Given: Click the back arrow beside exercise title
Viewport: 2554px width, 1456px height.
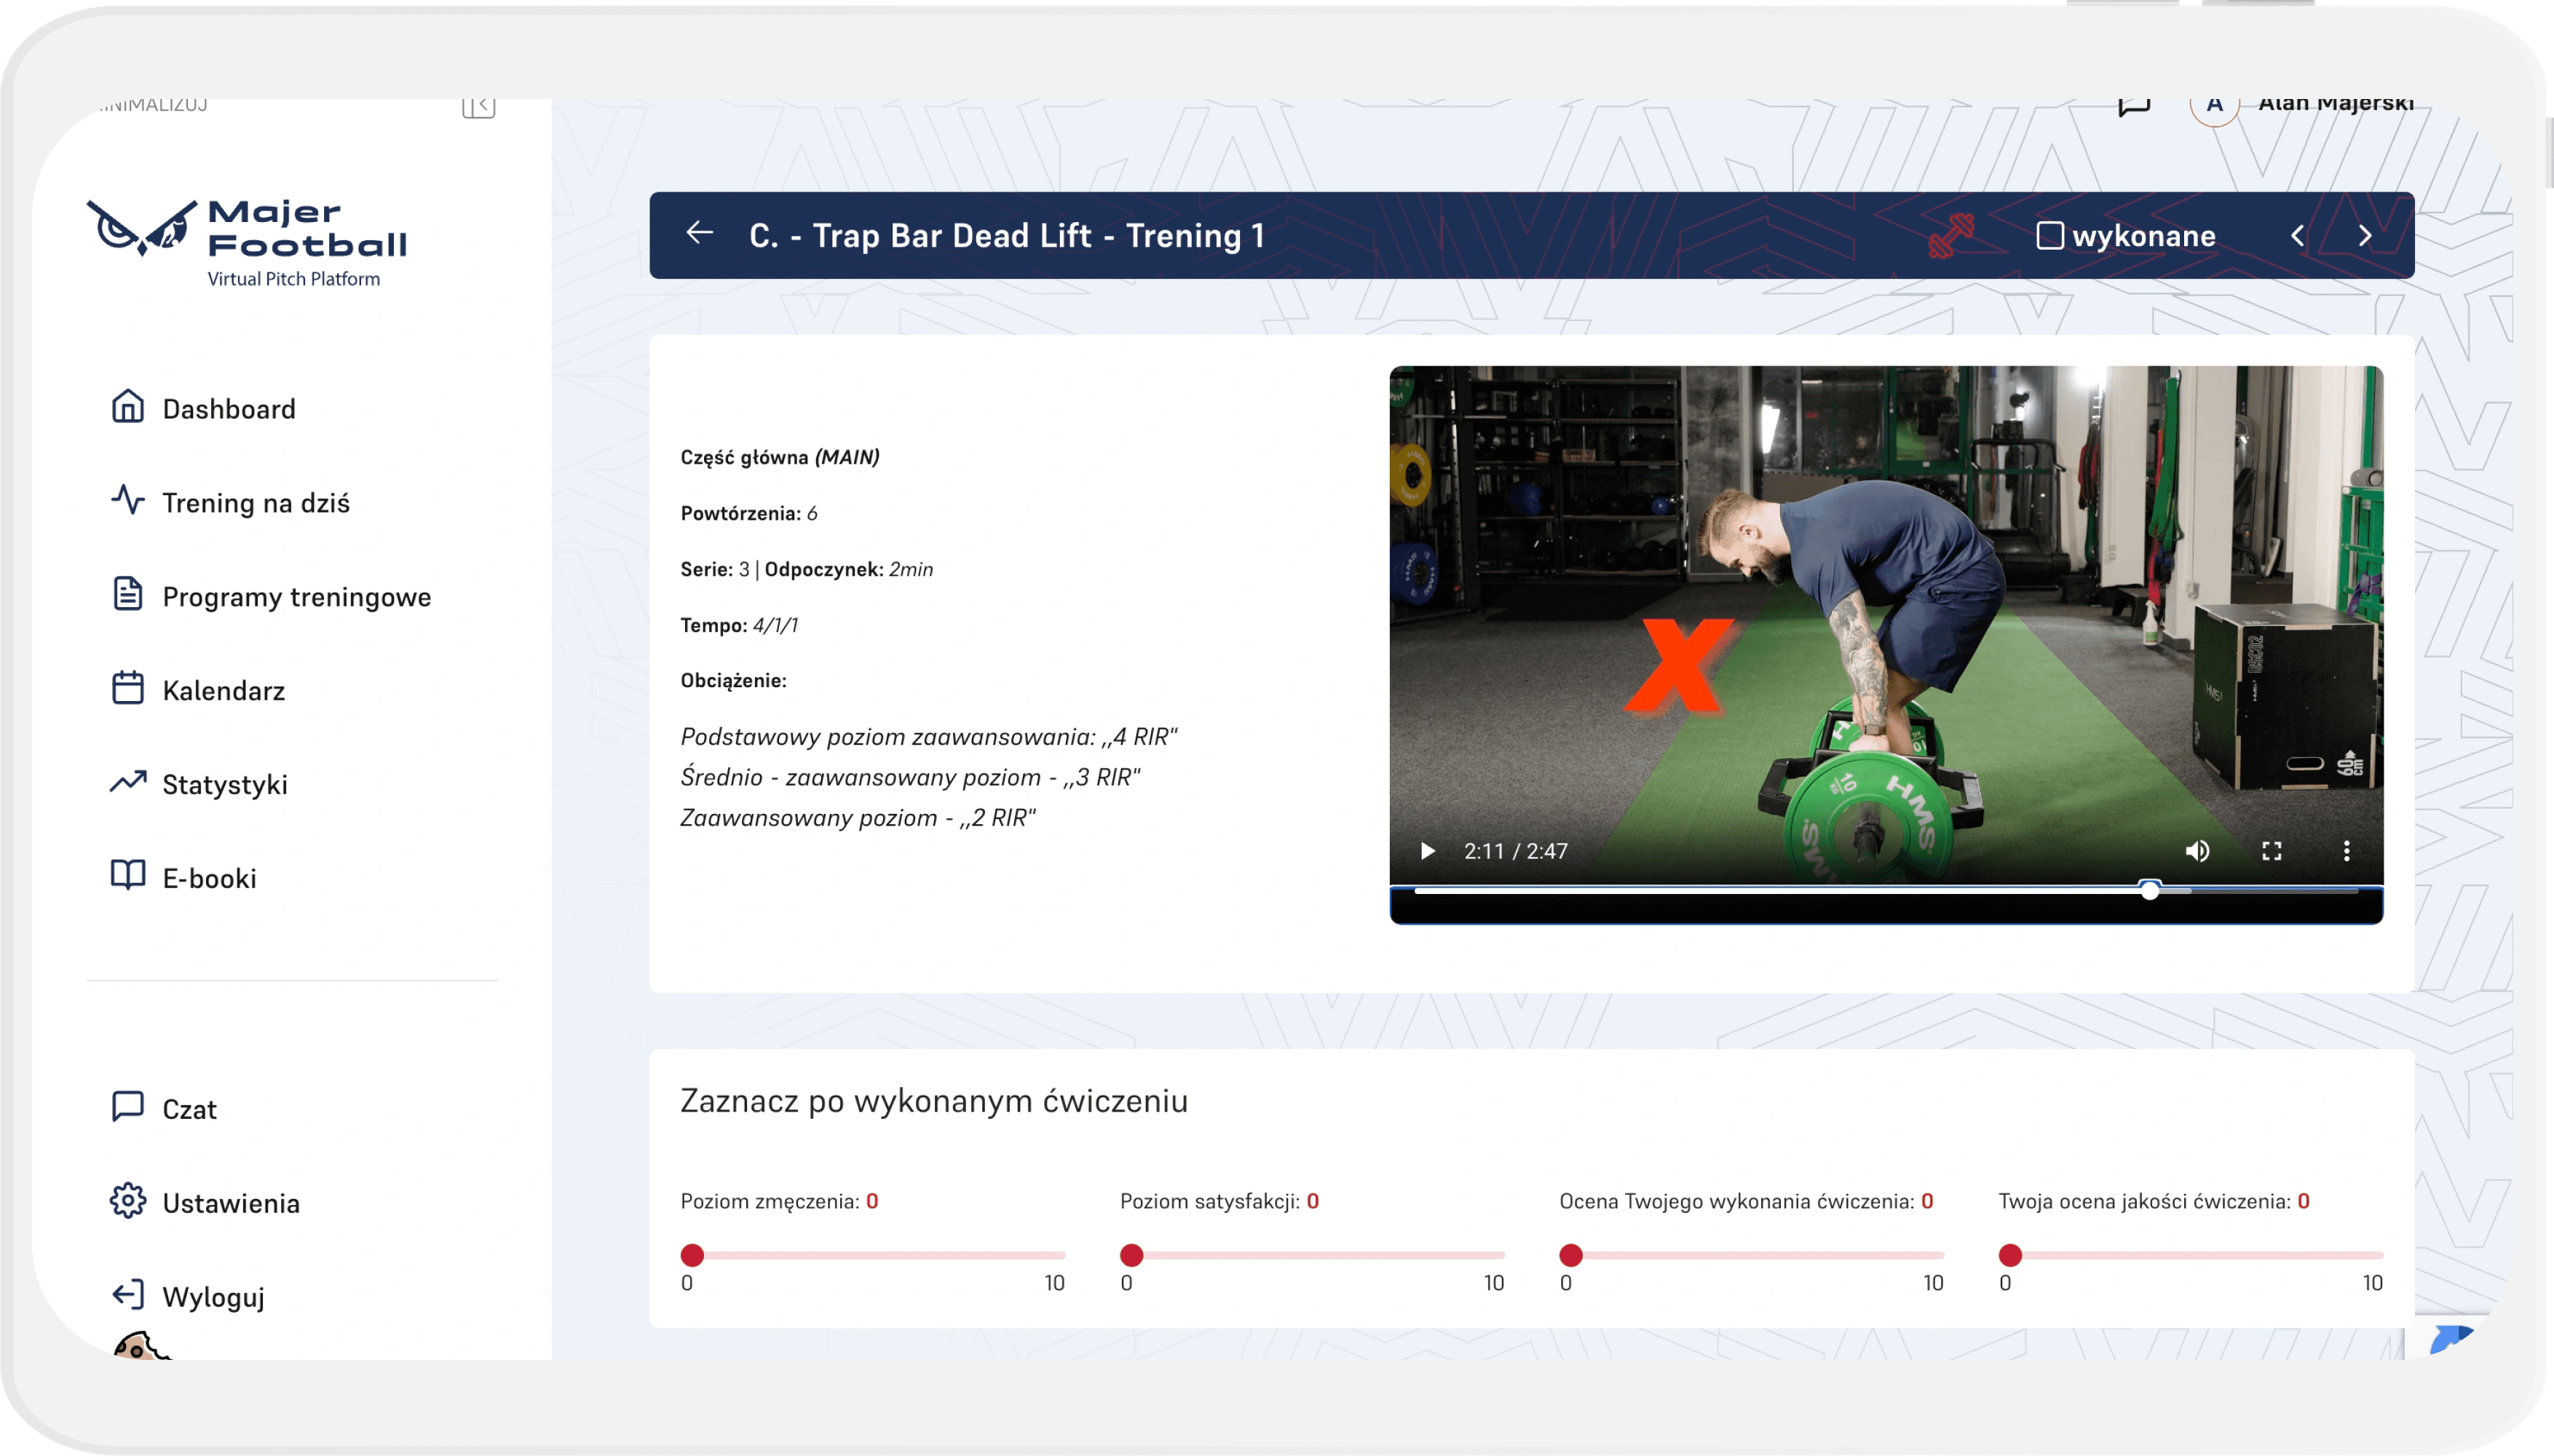Looking at the screenshot, I should click(700, 234).
